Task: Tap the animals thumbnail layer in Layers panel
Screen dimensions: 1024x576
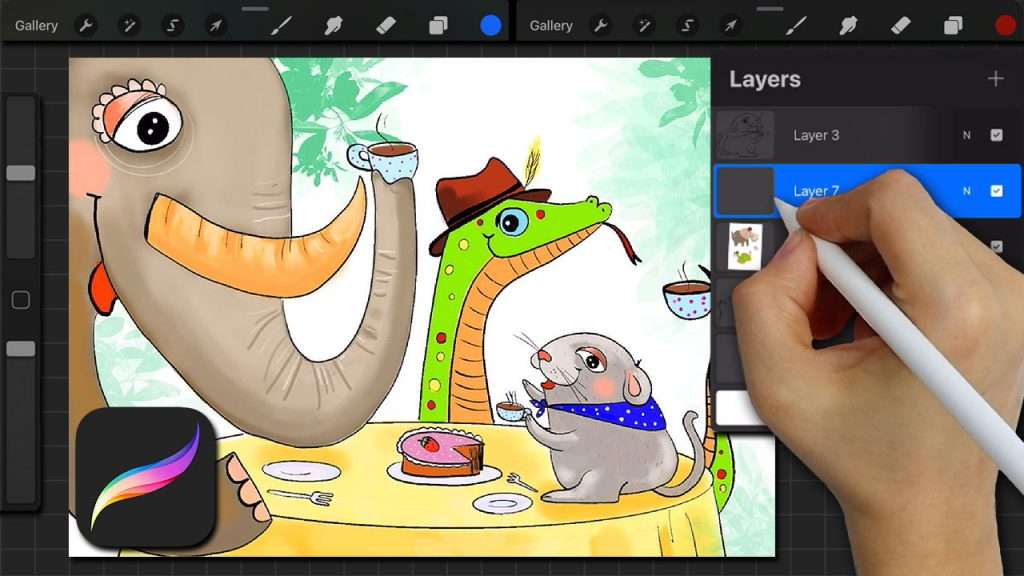Action: 744,246
